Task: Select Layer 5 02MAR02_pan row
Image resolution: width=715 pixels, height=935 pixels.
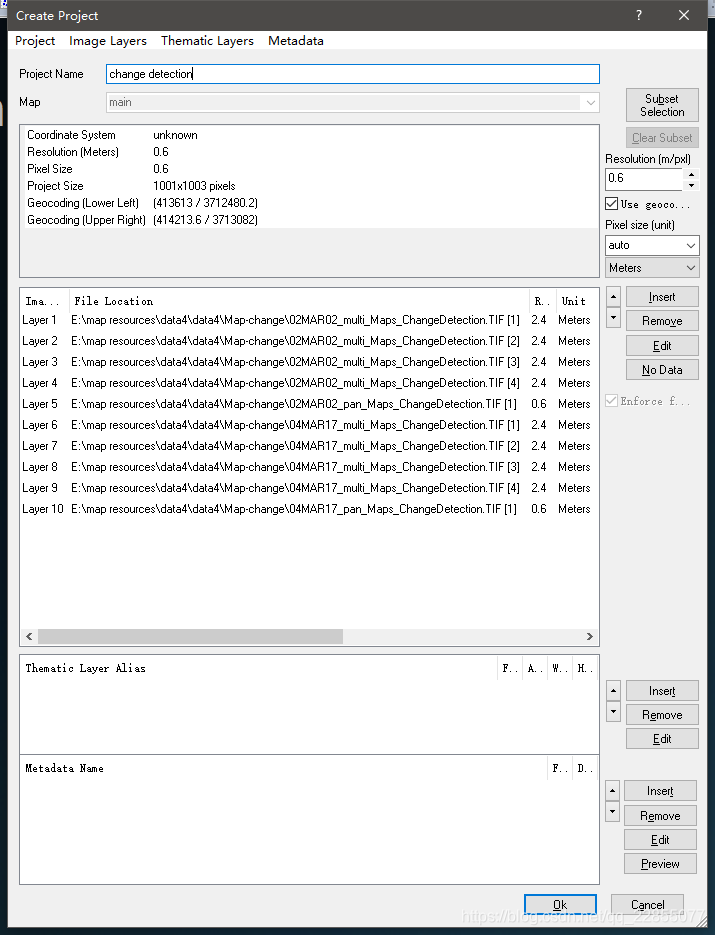Action: pyautogui.click(x=307, y=404)
